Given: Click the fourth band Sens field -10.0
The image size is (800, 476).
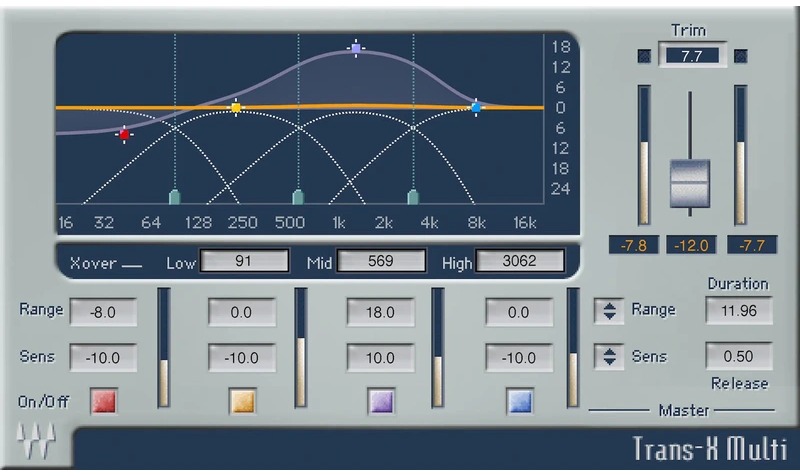Looking at the screenshot, I should pos(519,357).
